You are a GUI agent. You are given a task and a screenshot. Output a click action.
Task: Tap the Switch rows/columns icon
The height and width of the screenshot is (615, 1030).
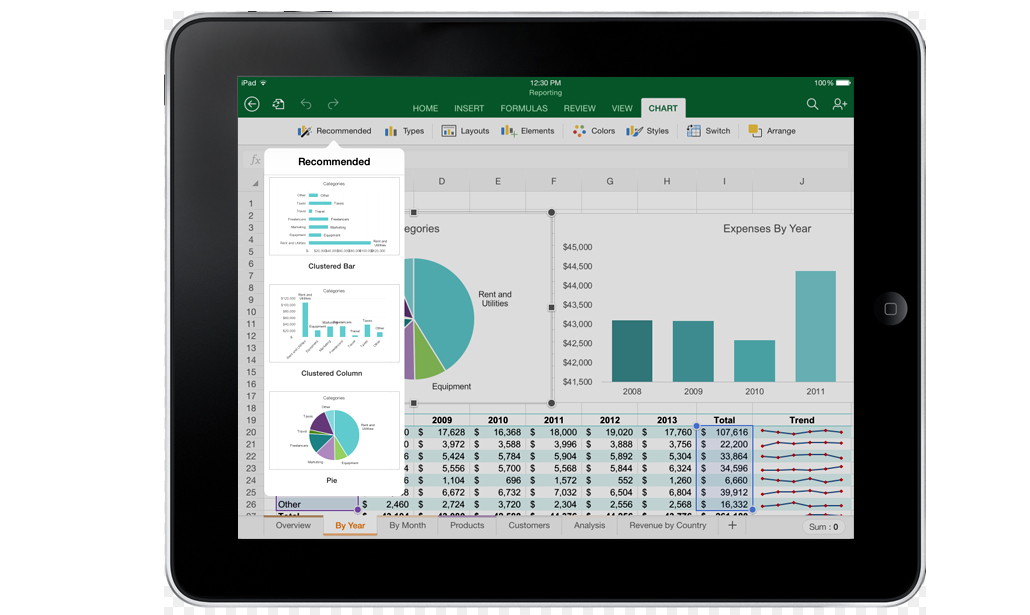(x=694, y=131)
